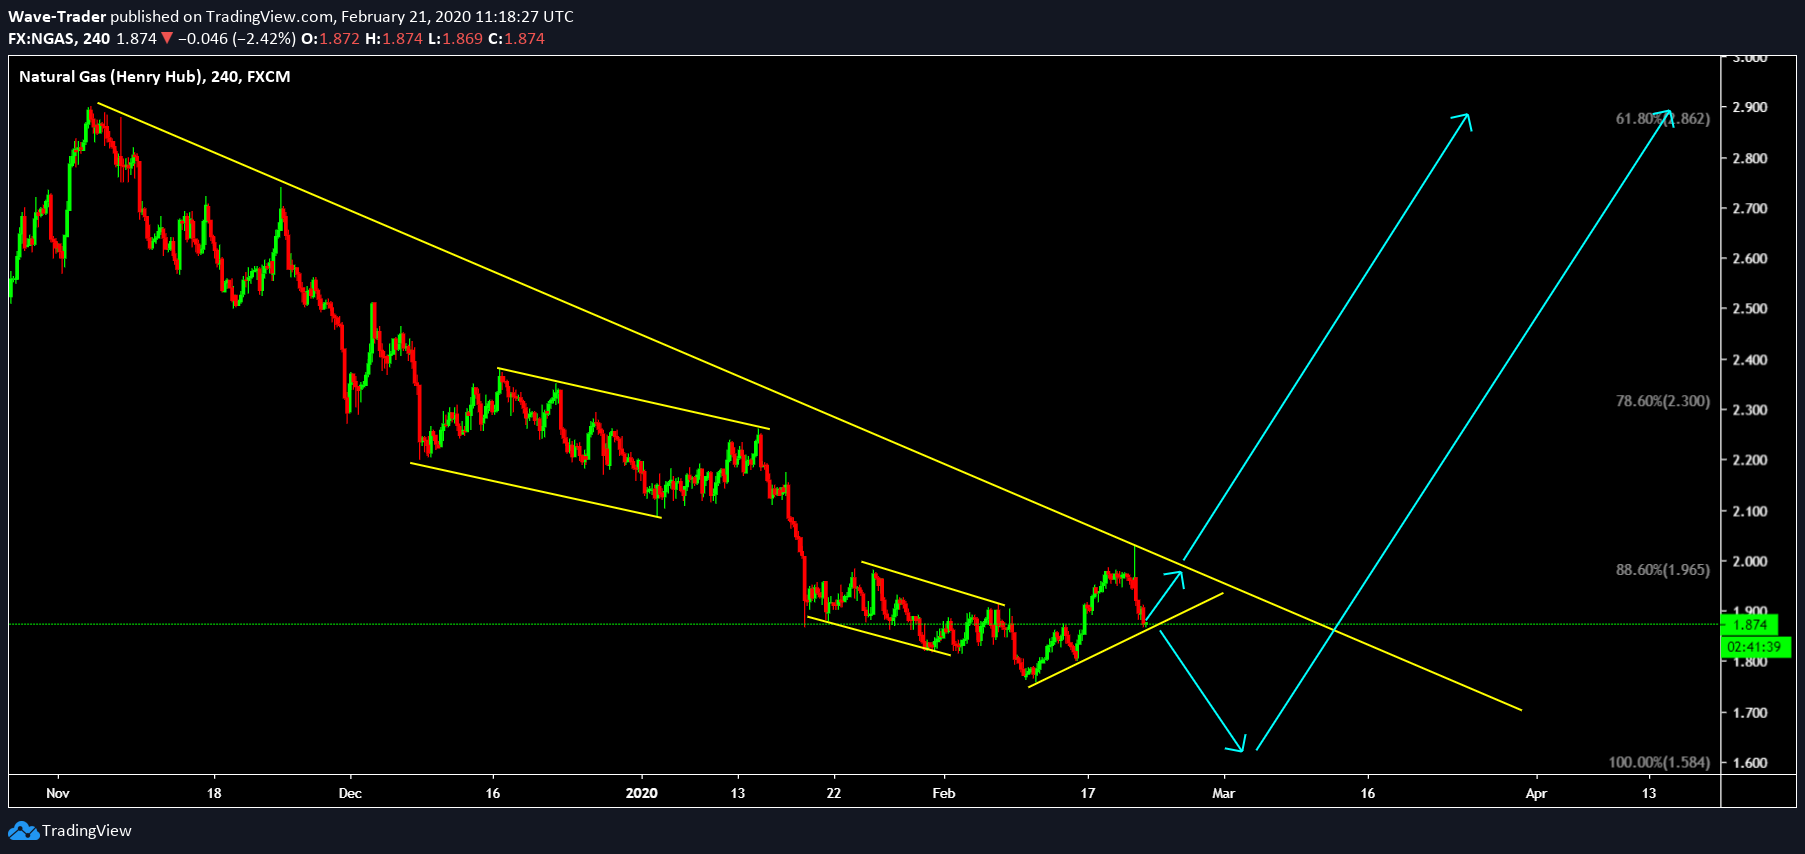This screenshot has height=854, width=1805.
Task: Click the date label 22 on time axis
Action: click(833, 793)
